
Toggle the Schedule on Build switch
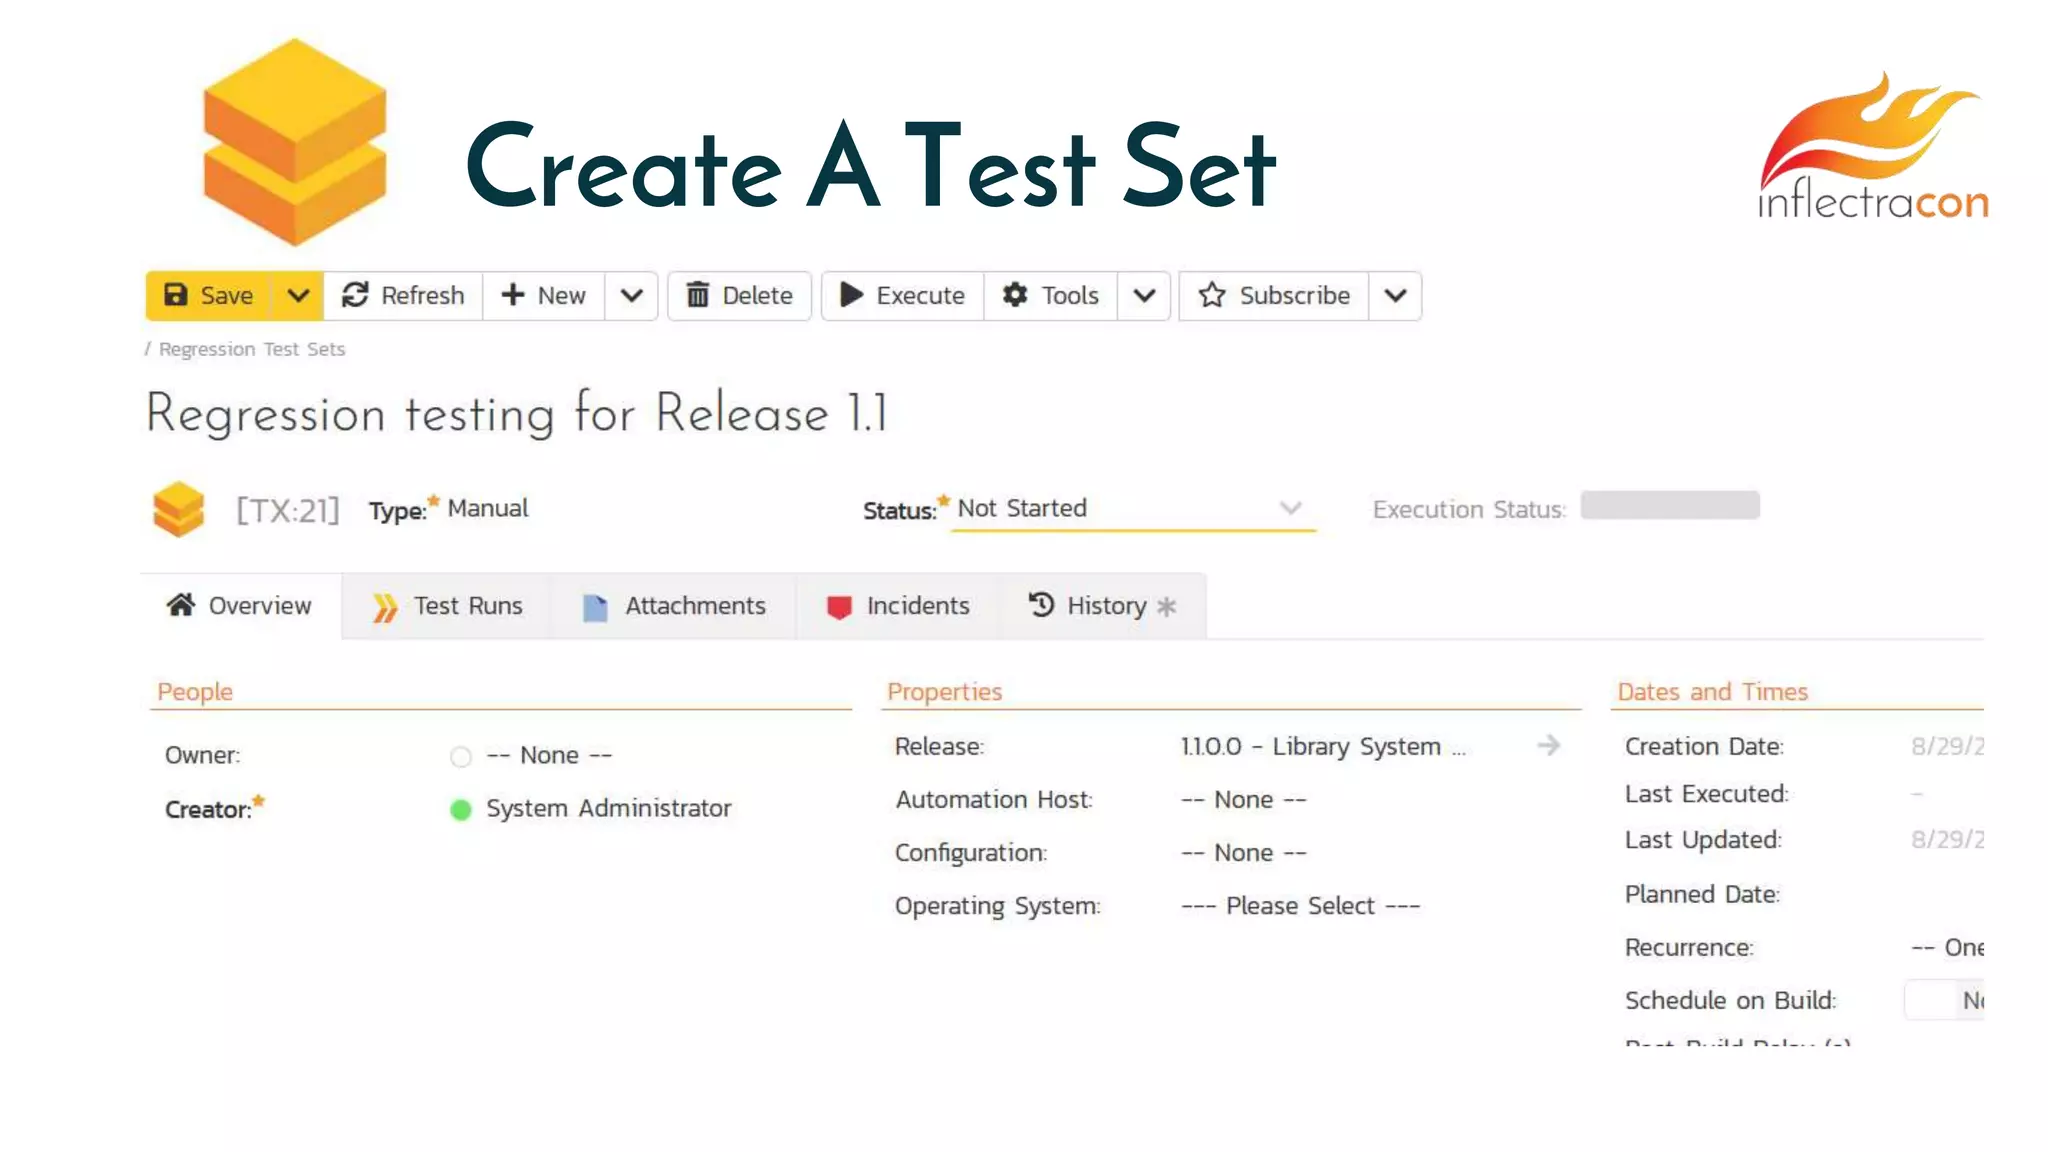coord(1944,1000)
